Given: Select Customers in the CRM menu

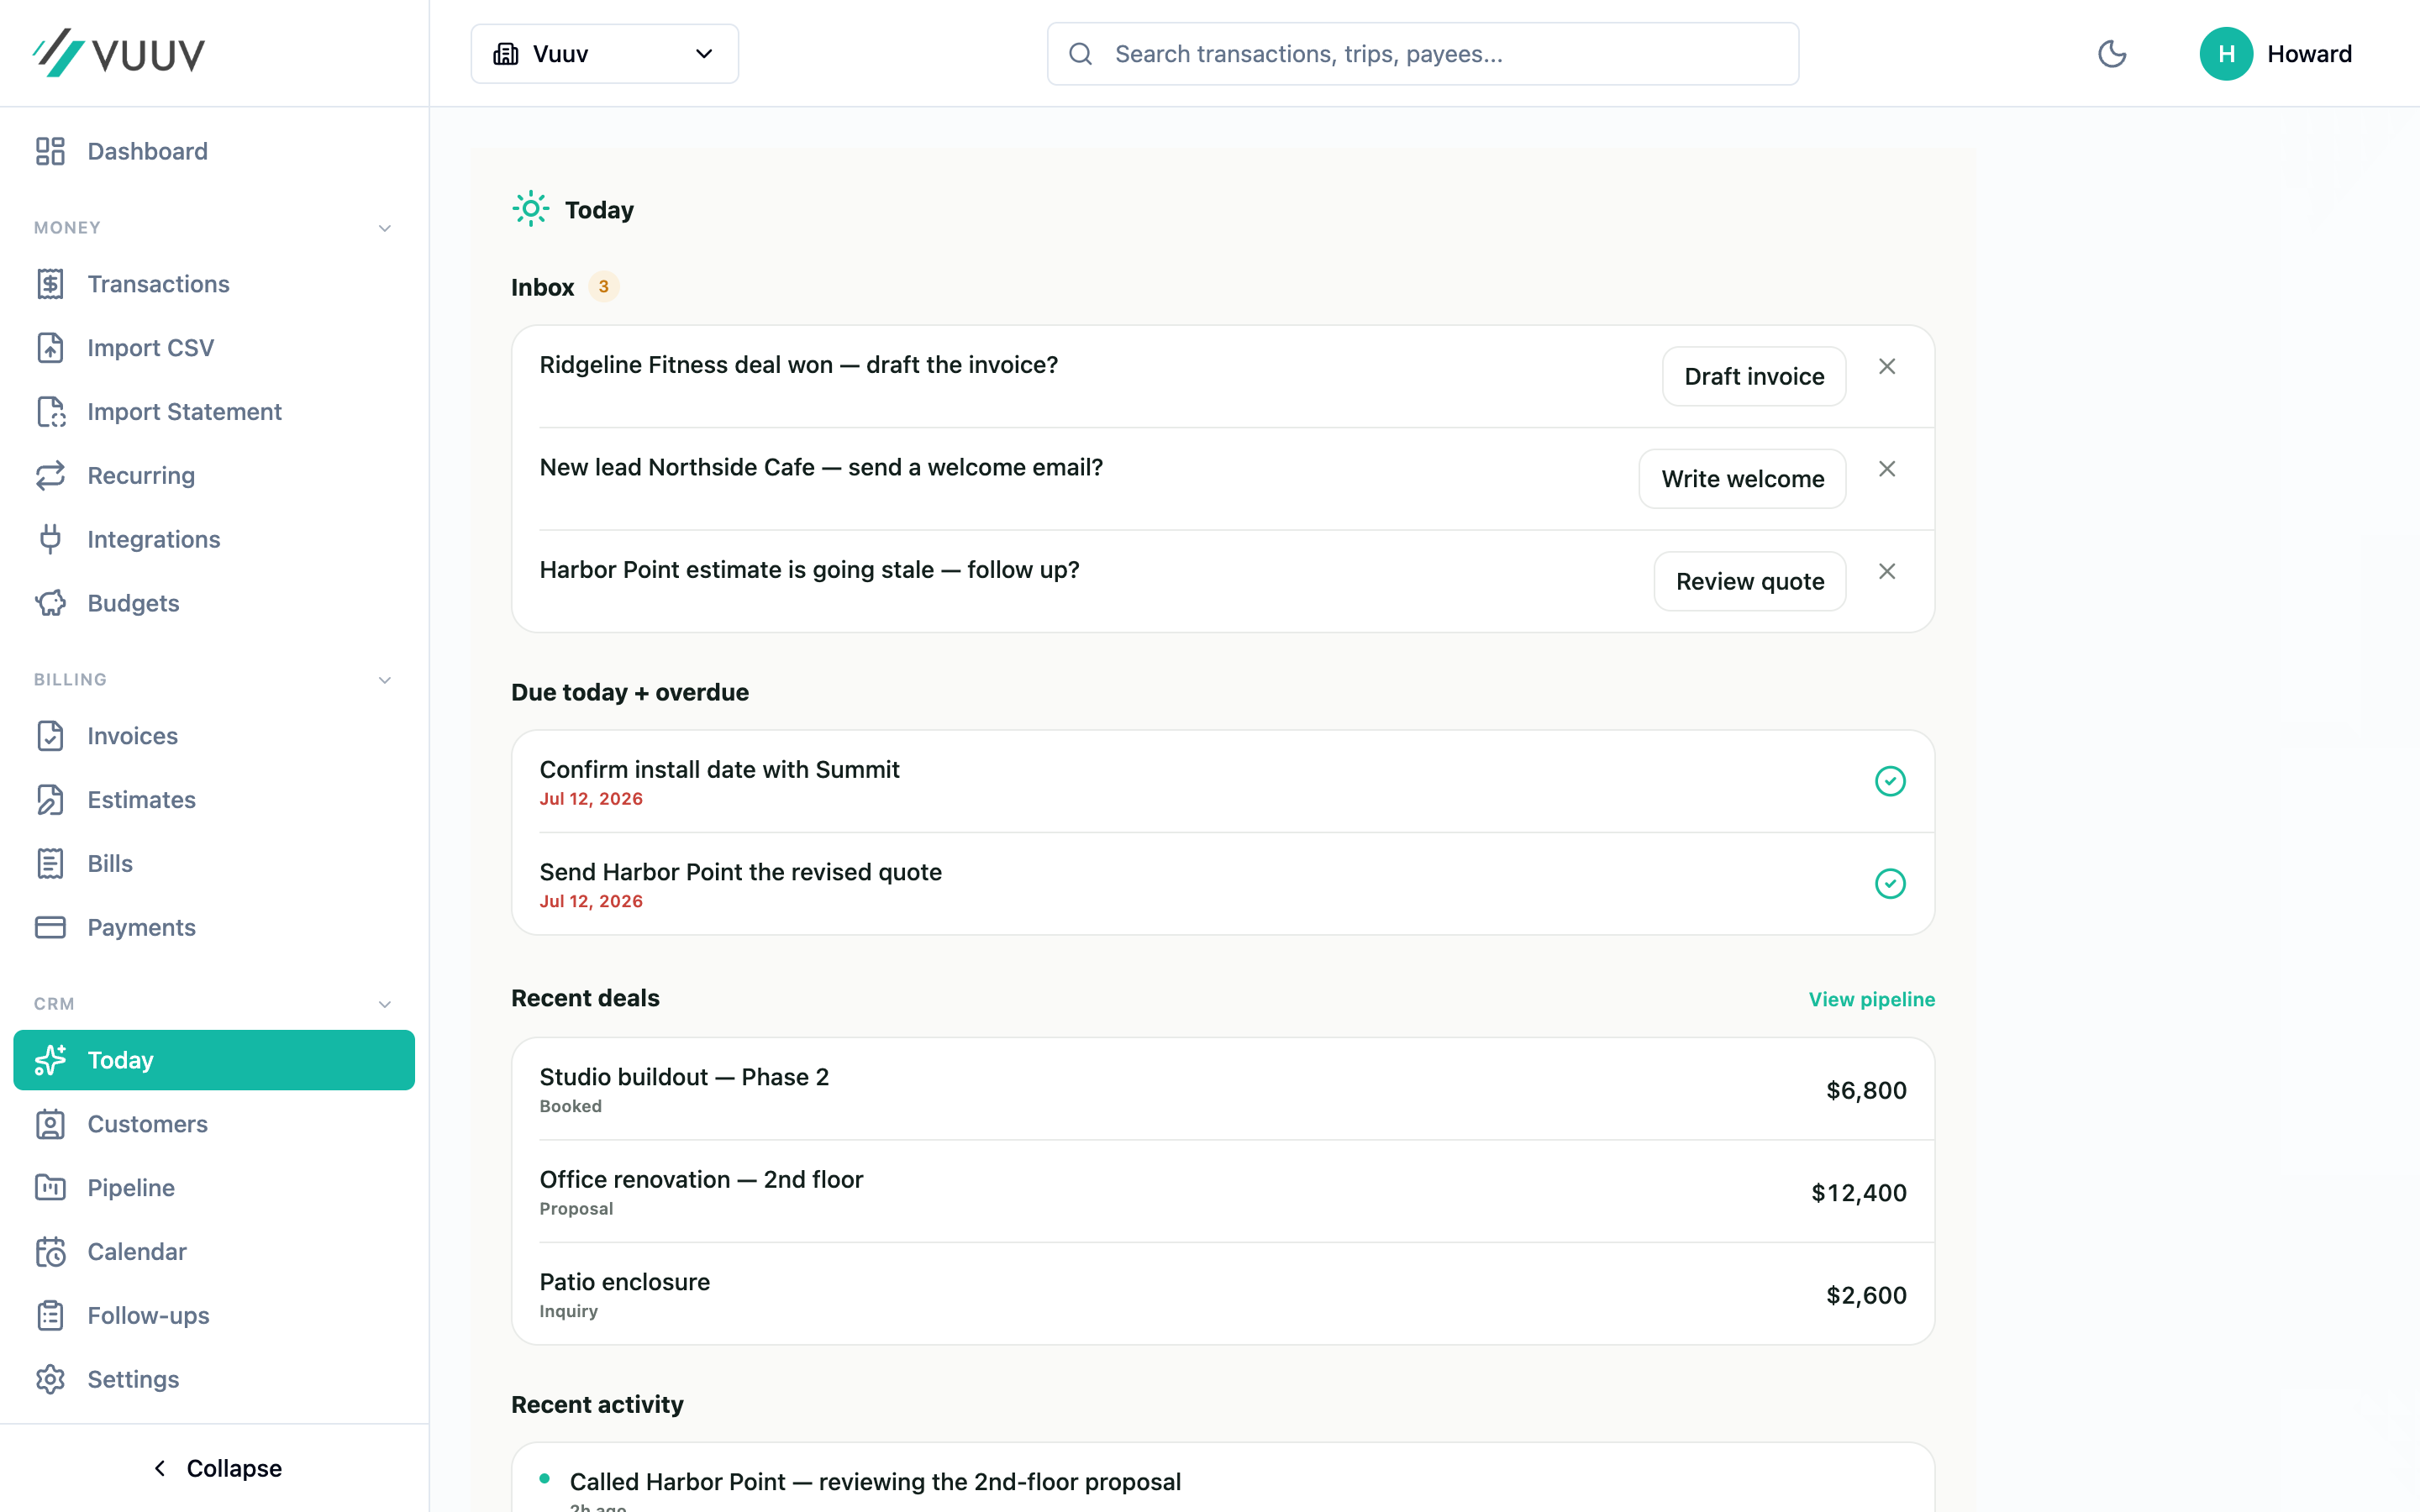Looking at the screenshot, I should (214, 1124).
